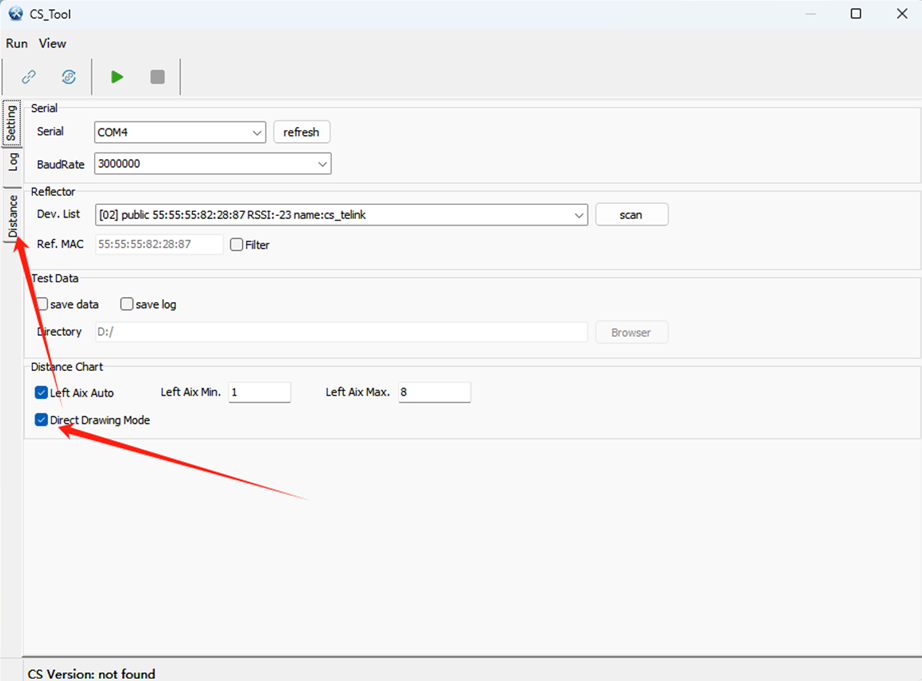Edit the Left Aix Min. value field
Image resolution: width=922 pixels, height=681 pixels.
(259, 392)
